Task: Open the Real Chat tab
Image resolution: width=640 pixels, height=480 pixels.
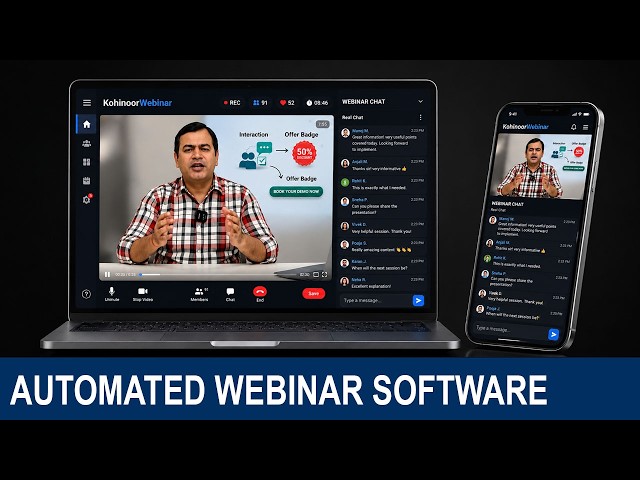Action: point(353,118)
